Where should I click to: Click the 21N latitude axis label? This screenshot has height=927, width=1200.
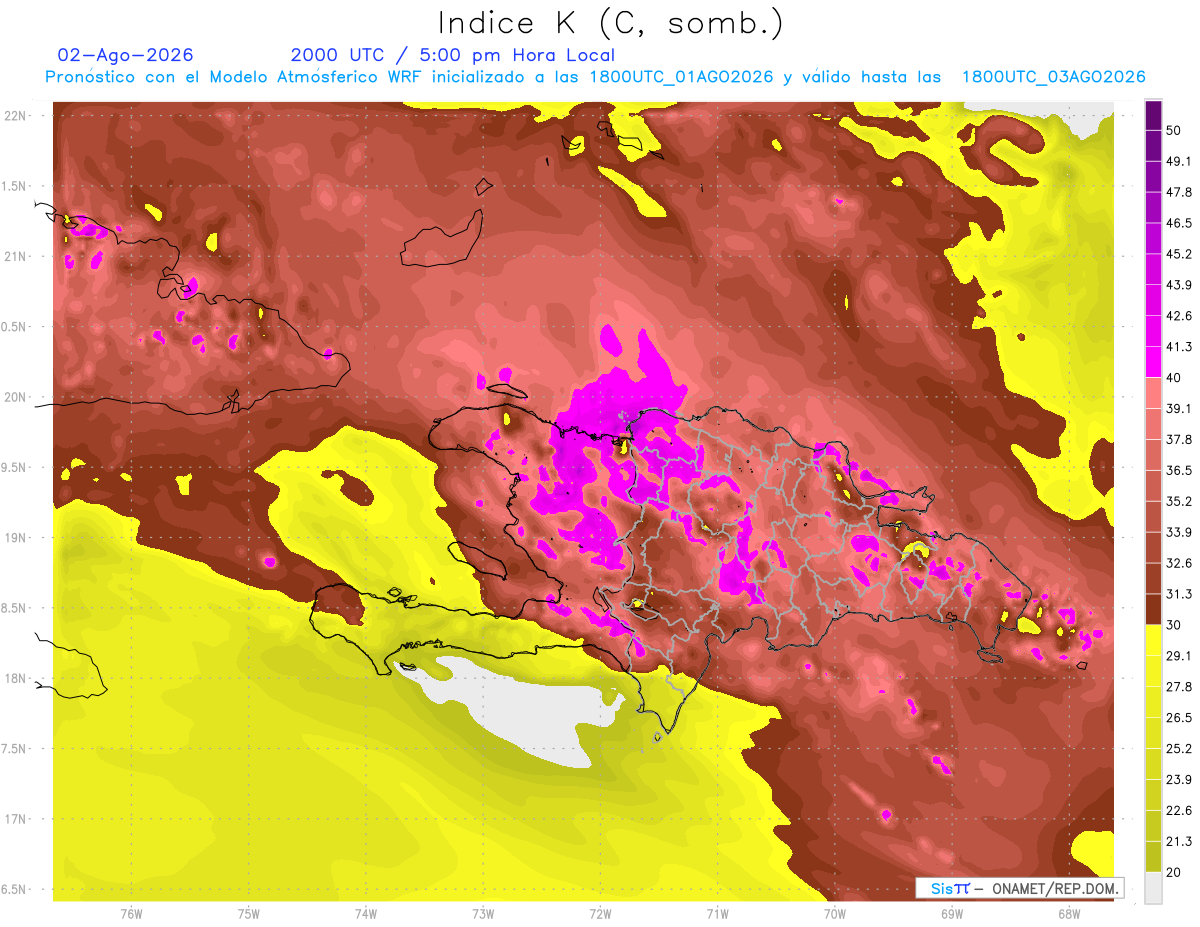pos(15,256)
